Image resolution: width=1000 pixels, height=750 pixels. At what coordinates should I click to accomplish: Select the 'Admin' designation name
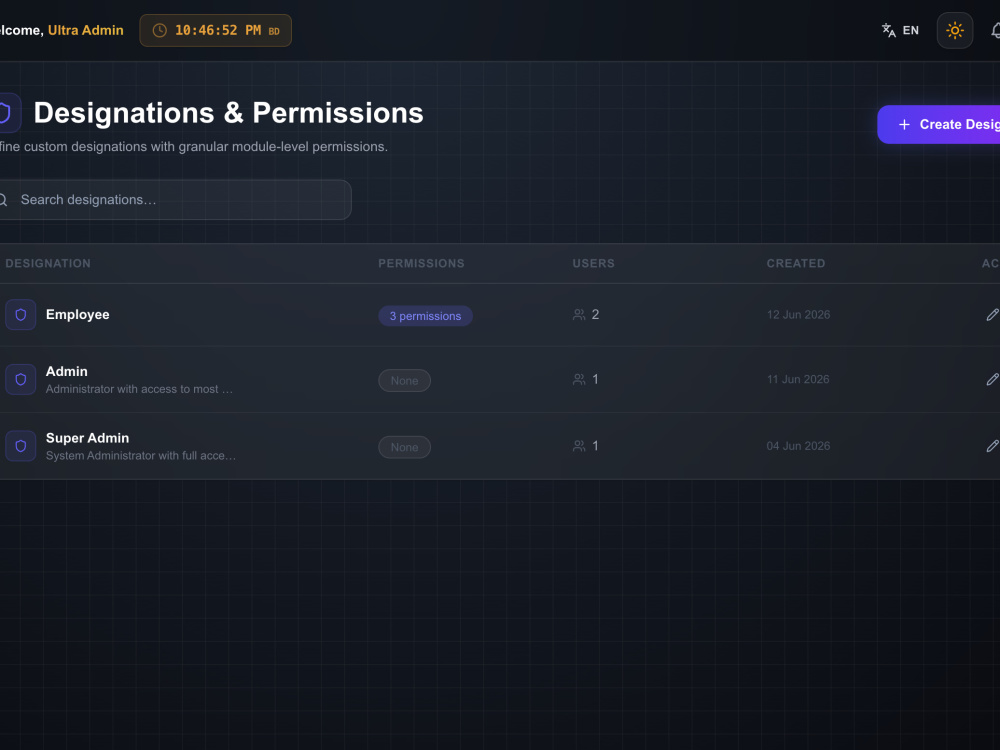pos(67,371)
